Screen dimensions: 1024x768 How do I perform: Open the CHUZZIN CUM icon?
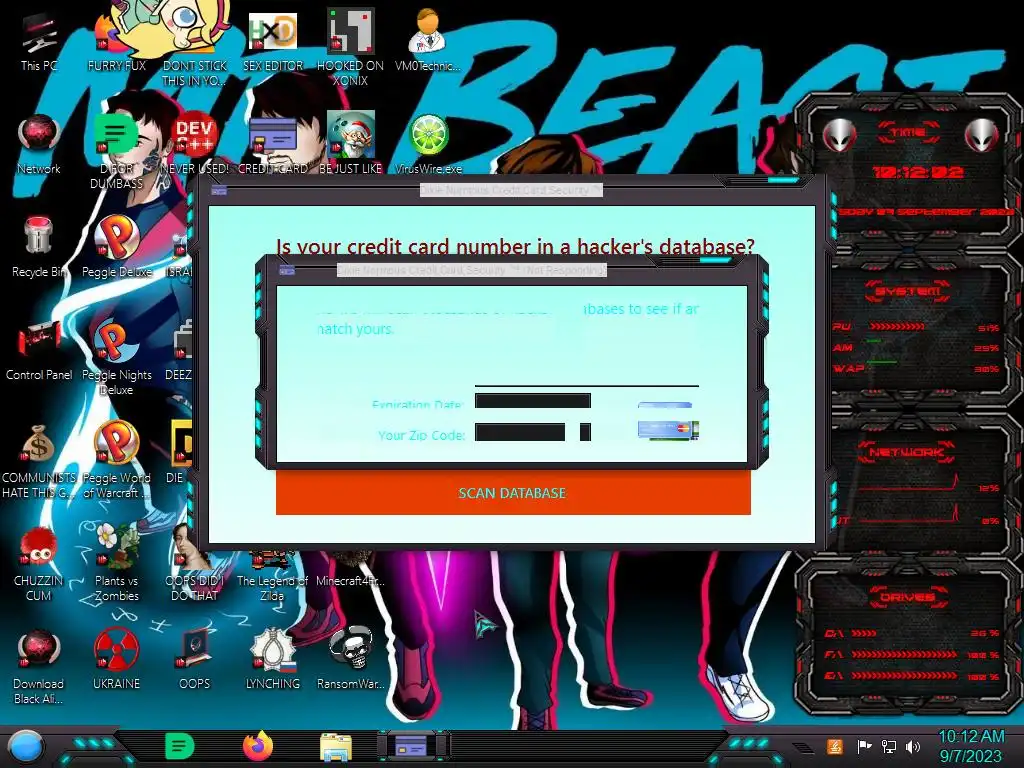click(x=39, y=562)
